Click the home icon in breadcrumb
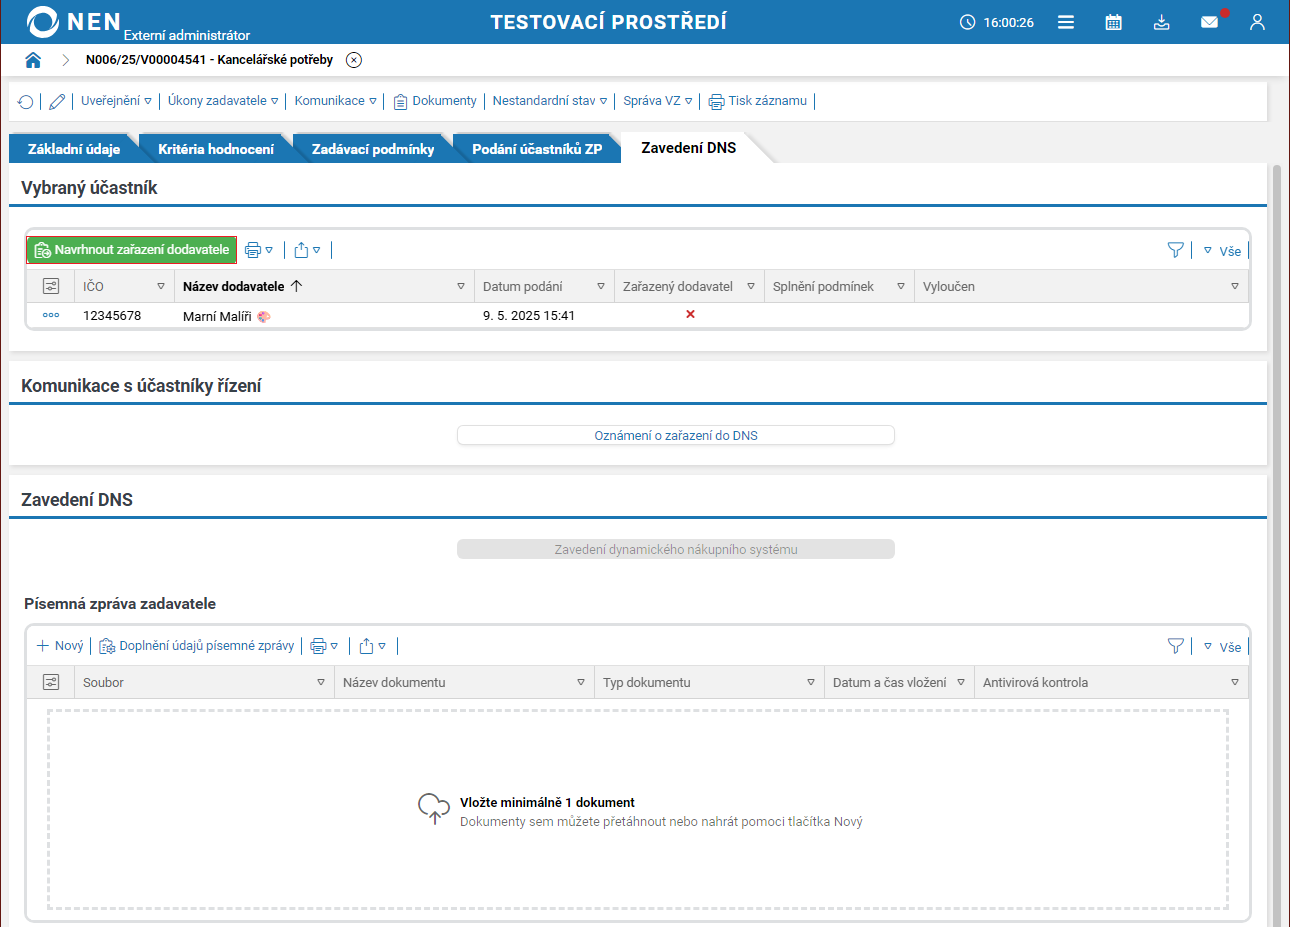 pos(33,60)
